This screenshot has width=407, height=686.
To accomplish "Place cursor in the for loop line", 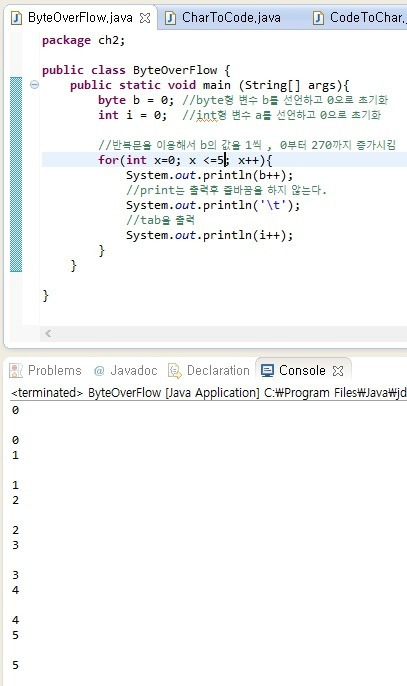I will tap(185, 160).
